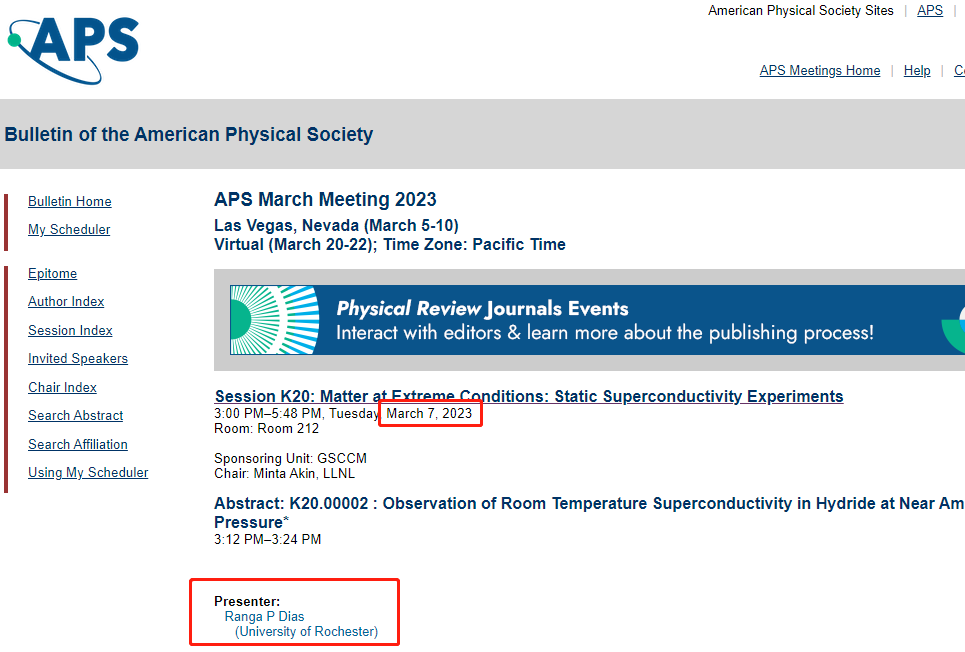
Task: Click the sunburst graphic on the banner
Action: [x=274, y=320]
